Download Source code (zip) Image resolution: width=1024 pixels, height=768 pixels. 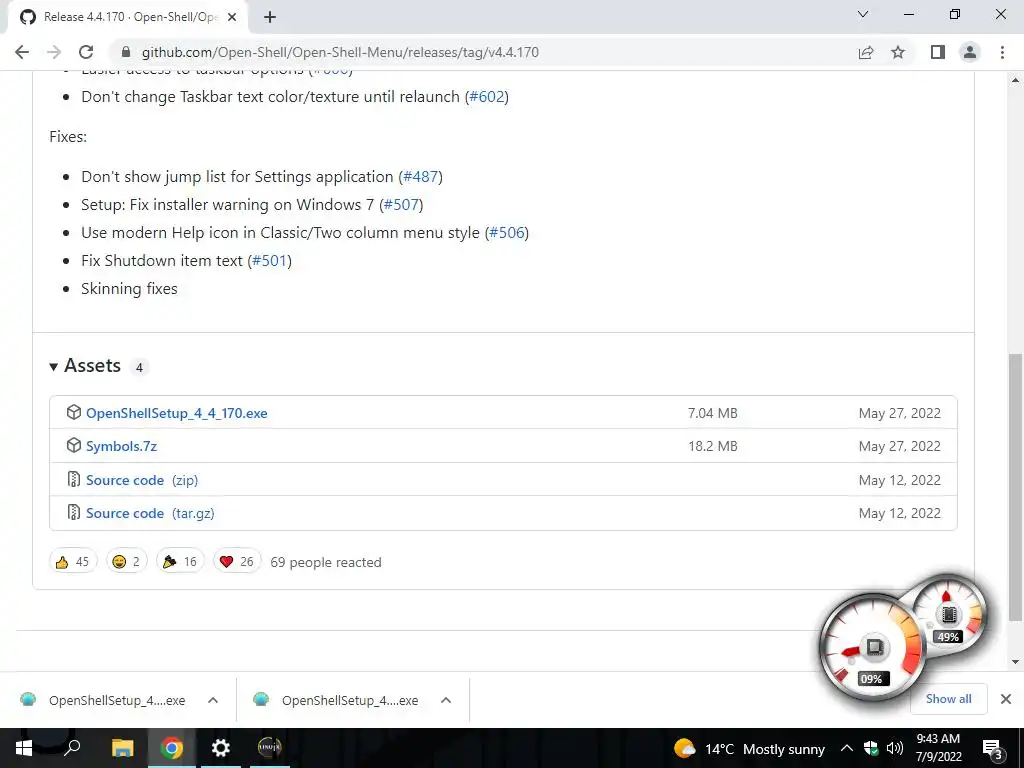click(x=142, y=481)
